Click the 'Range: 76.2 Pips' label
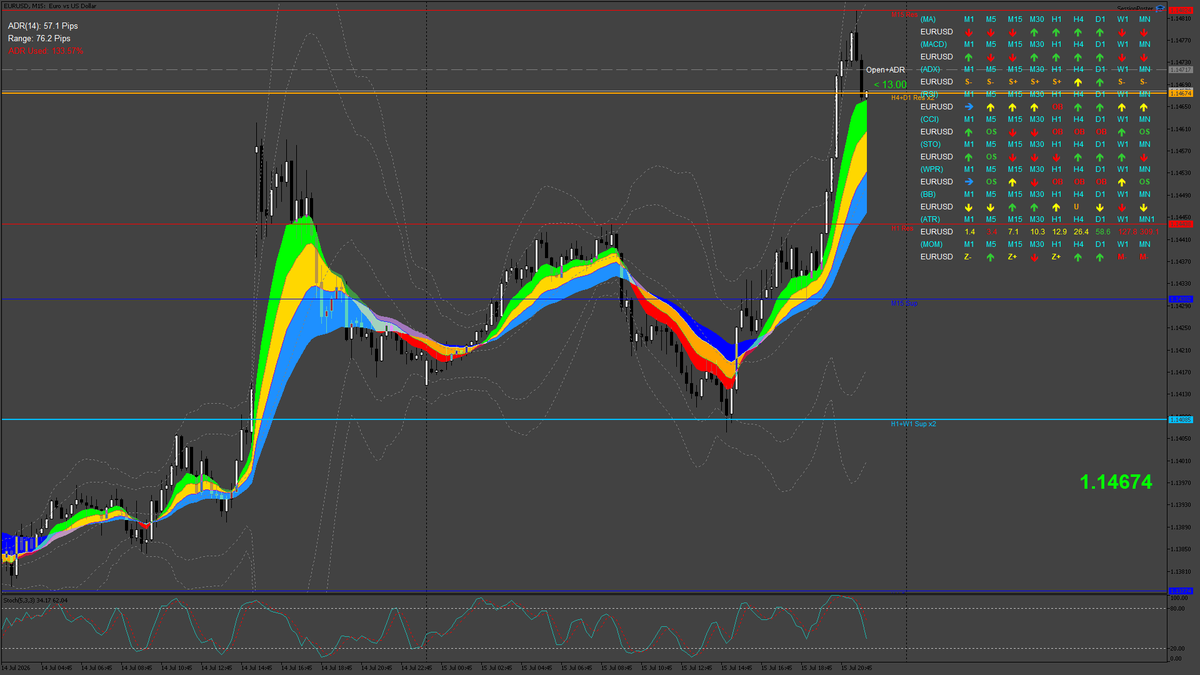Image resolution: width=1200 pixels, height=675 pixels. [37, 38]
